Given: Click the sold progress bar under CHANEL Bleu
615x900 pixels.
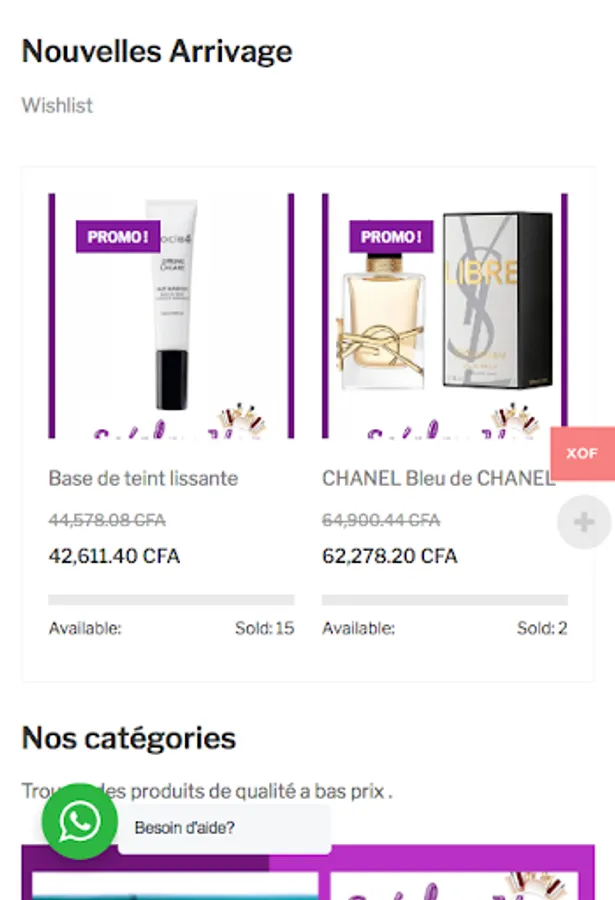Looking at the screenshot, I should click(444, 600).
